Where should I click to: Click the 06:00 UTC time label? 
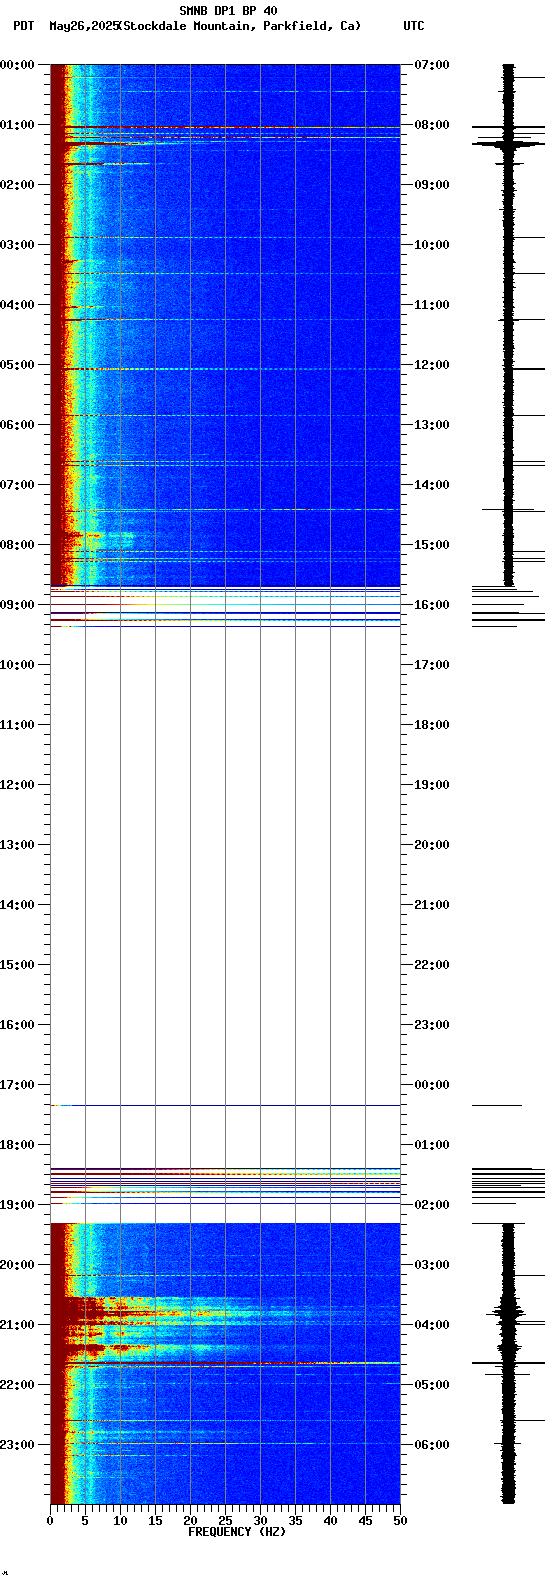432,1445
